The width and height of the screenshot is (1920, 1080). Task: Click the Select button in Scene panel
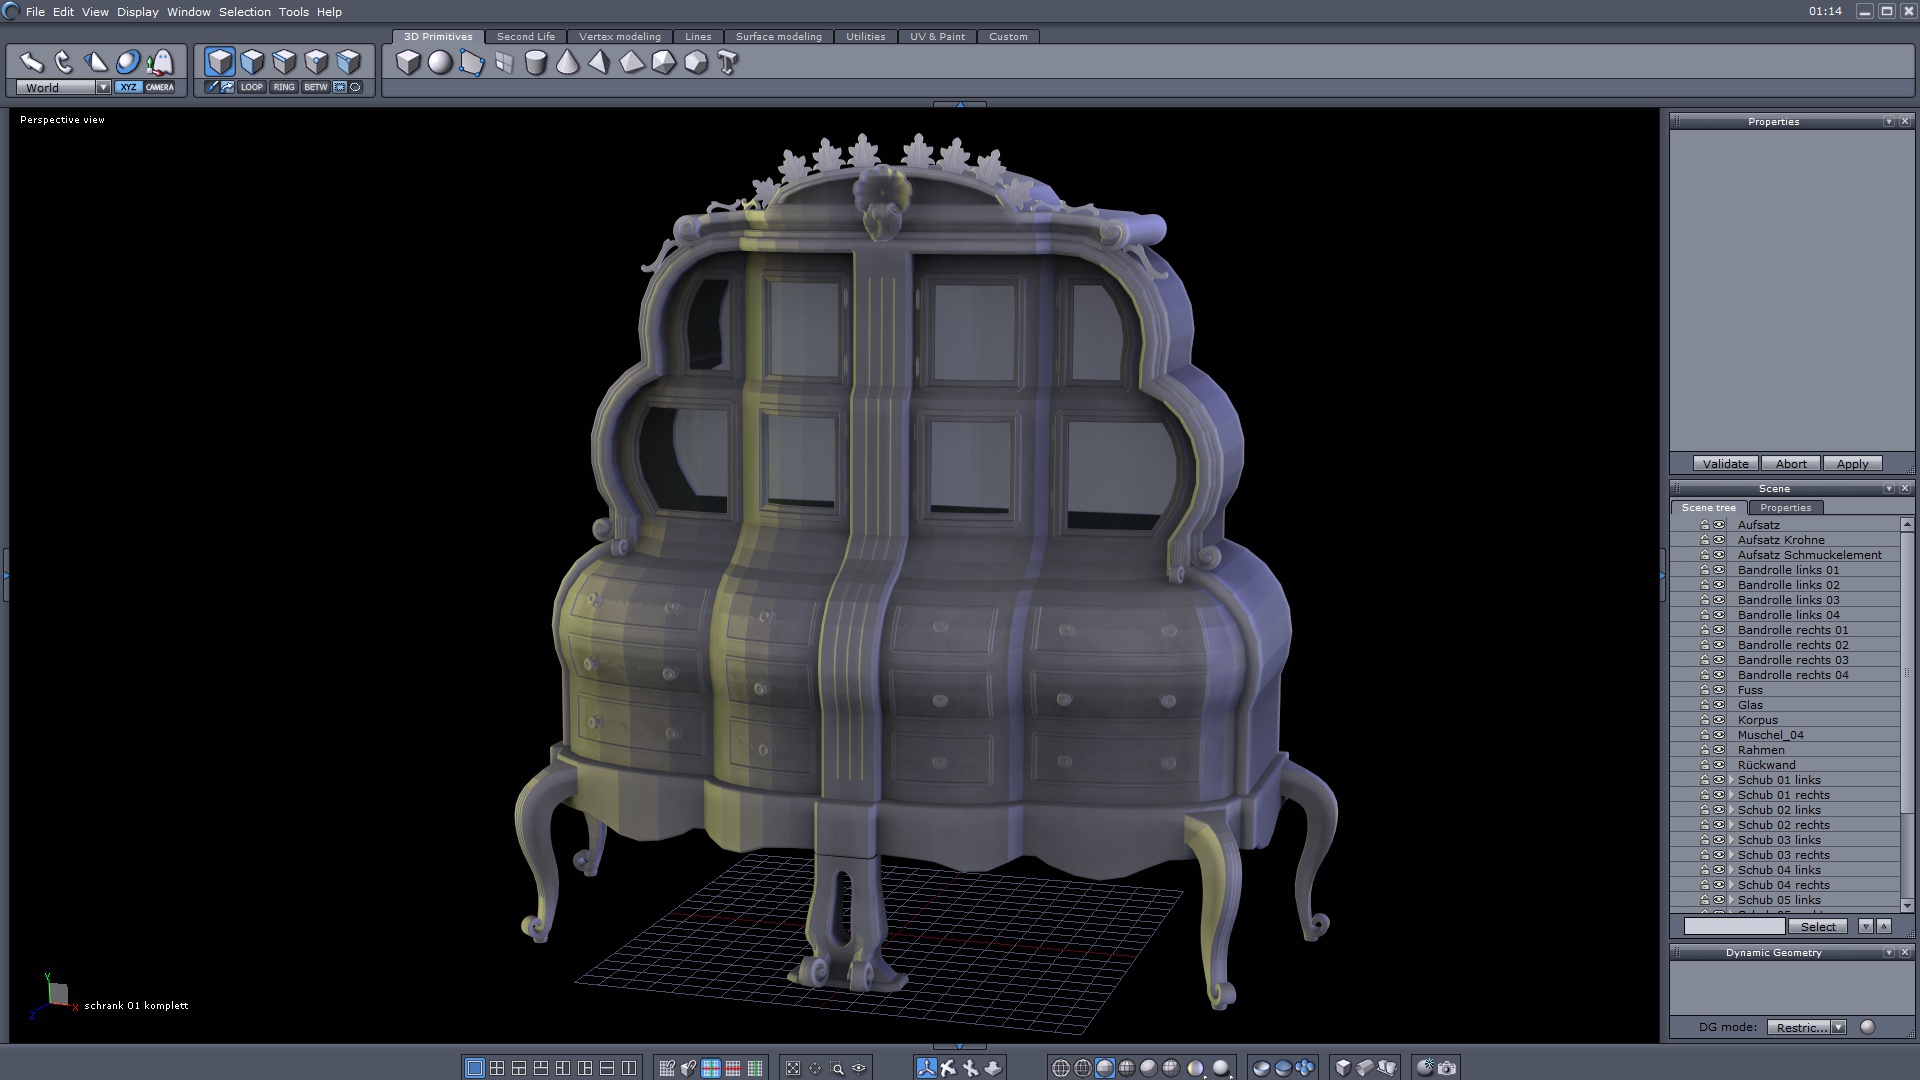pos(1817,927)
